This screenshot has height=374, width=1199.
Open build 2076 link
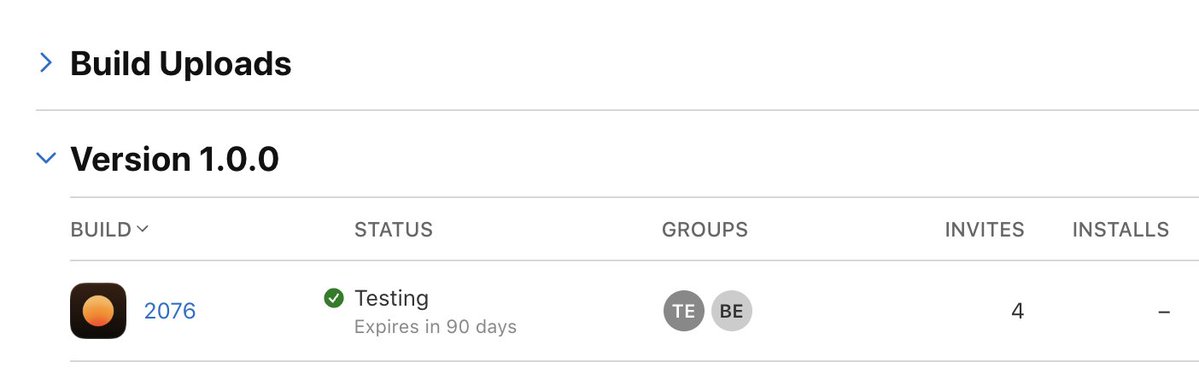click(x=170, y=311)
